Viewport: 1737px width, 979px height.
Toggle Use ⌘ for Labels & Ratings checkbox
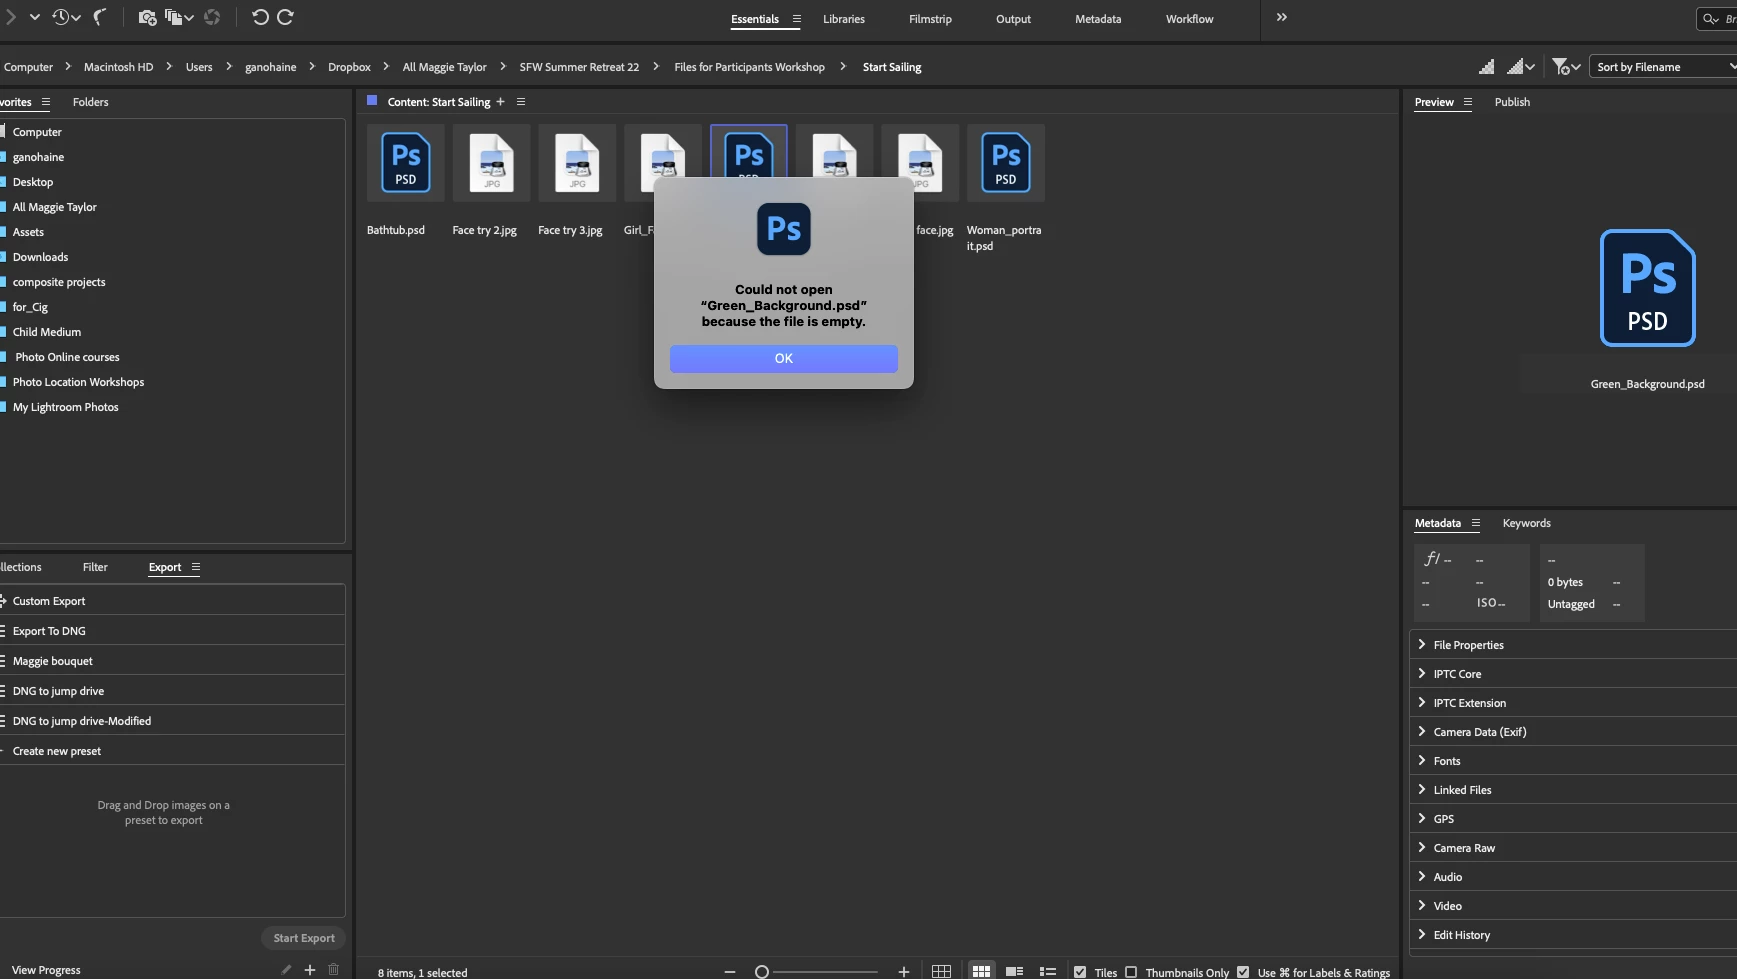tap(1243, 972)
